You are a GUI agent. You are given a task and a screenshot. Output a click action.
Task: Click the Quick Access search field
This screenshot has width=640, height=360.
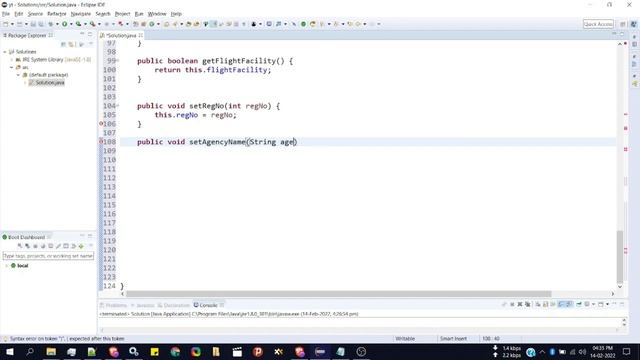598,24
